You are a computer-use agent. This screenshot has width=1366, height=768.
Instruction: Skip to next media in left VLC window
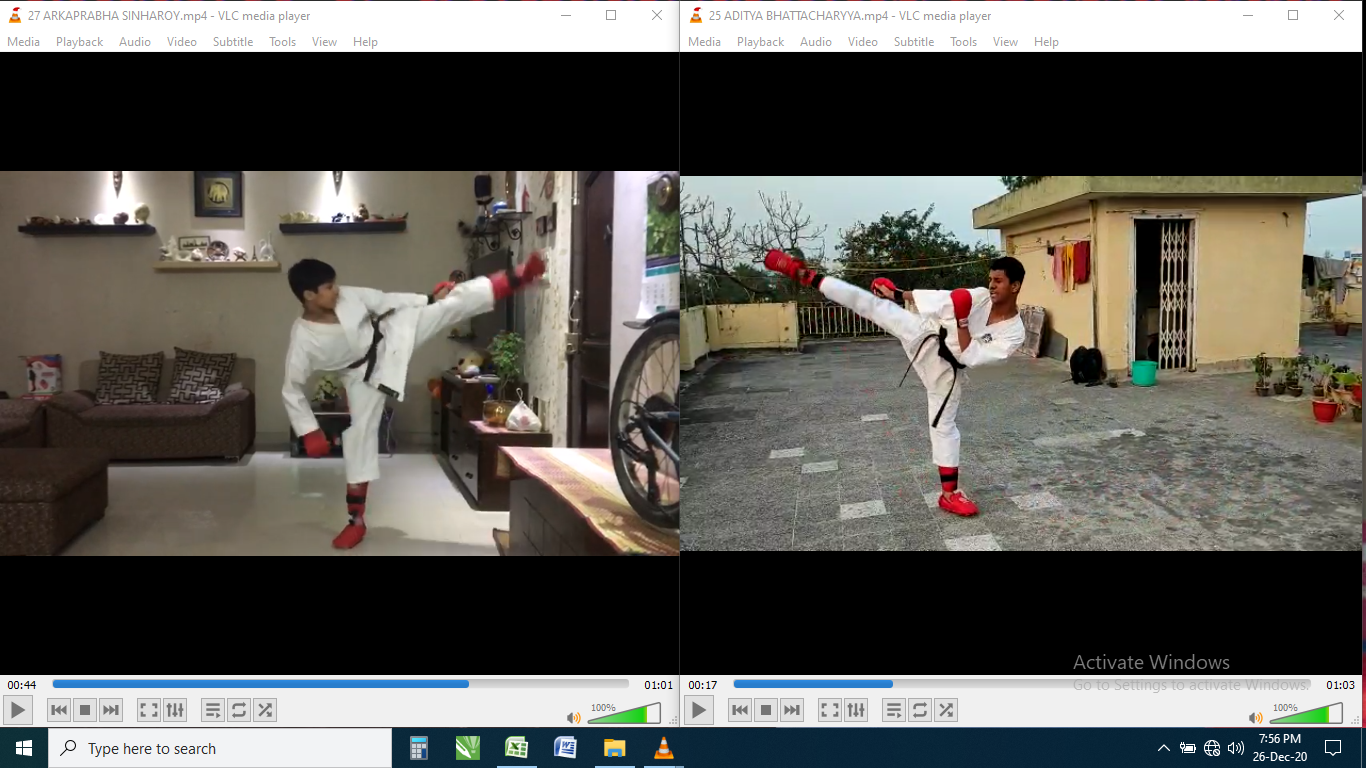coord(111,710)
